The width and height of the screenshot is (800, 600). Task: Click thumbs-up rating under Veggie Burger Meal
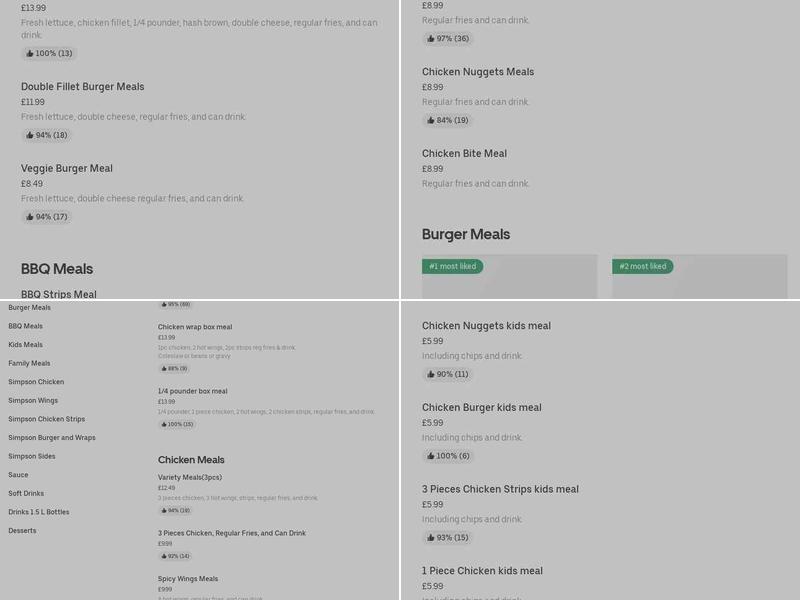47,217
